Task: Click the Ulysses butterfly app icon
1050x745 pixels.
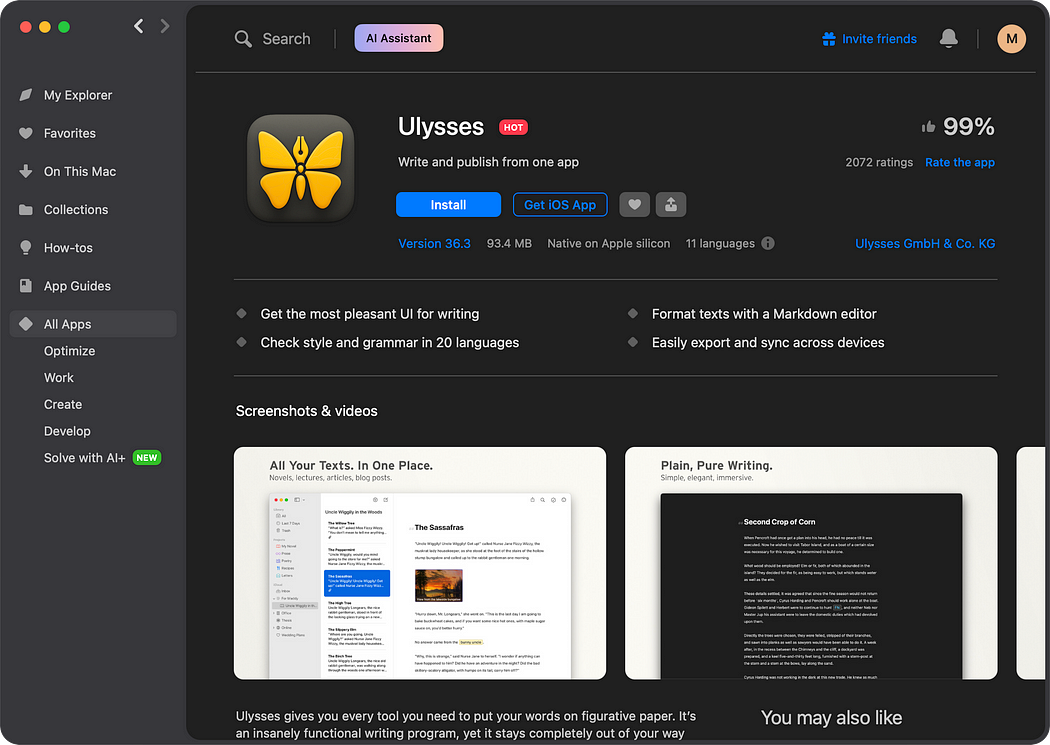Action: tap(300, 167)
